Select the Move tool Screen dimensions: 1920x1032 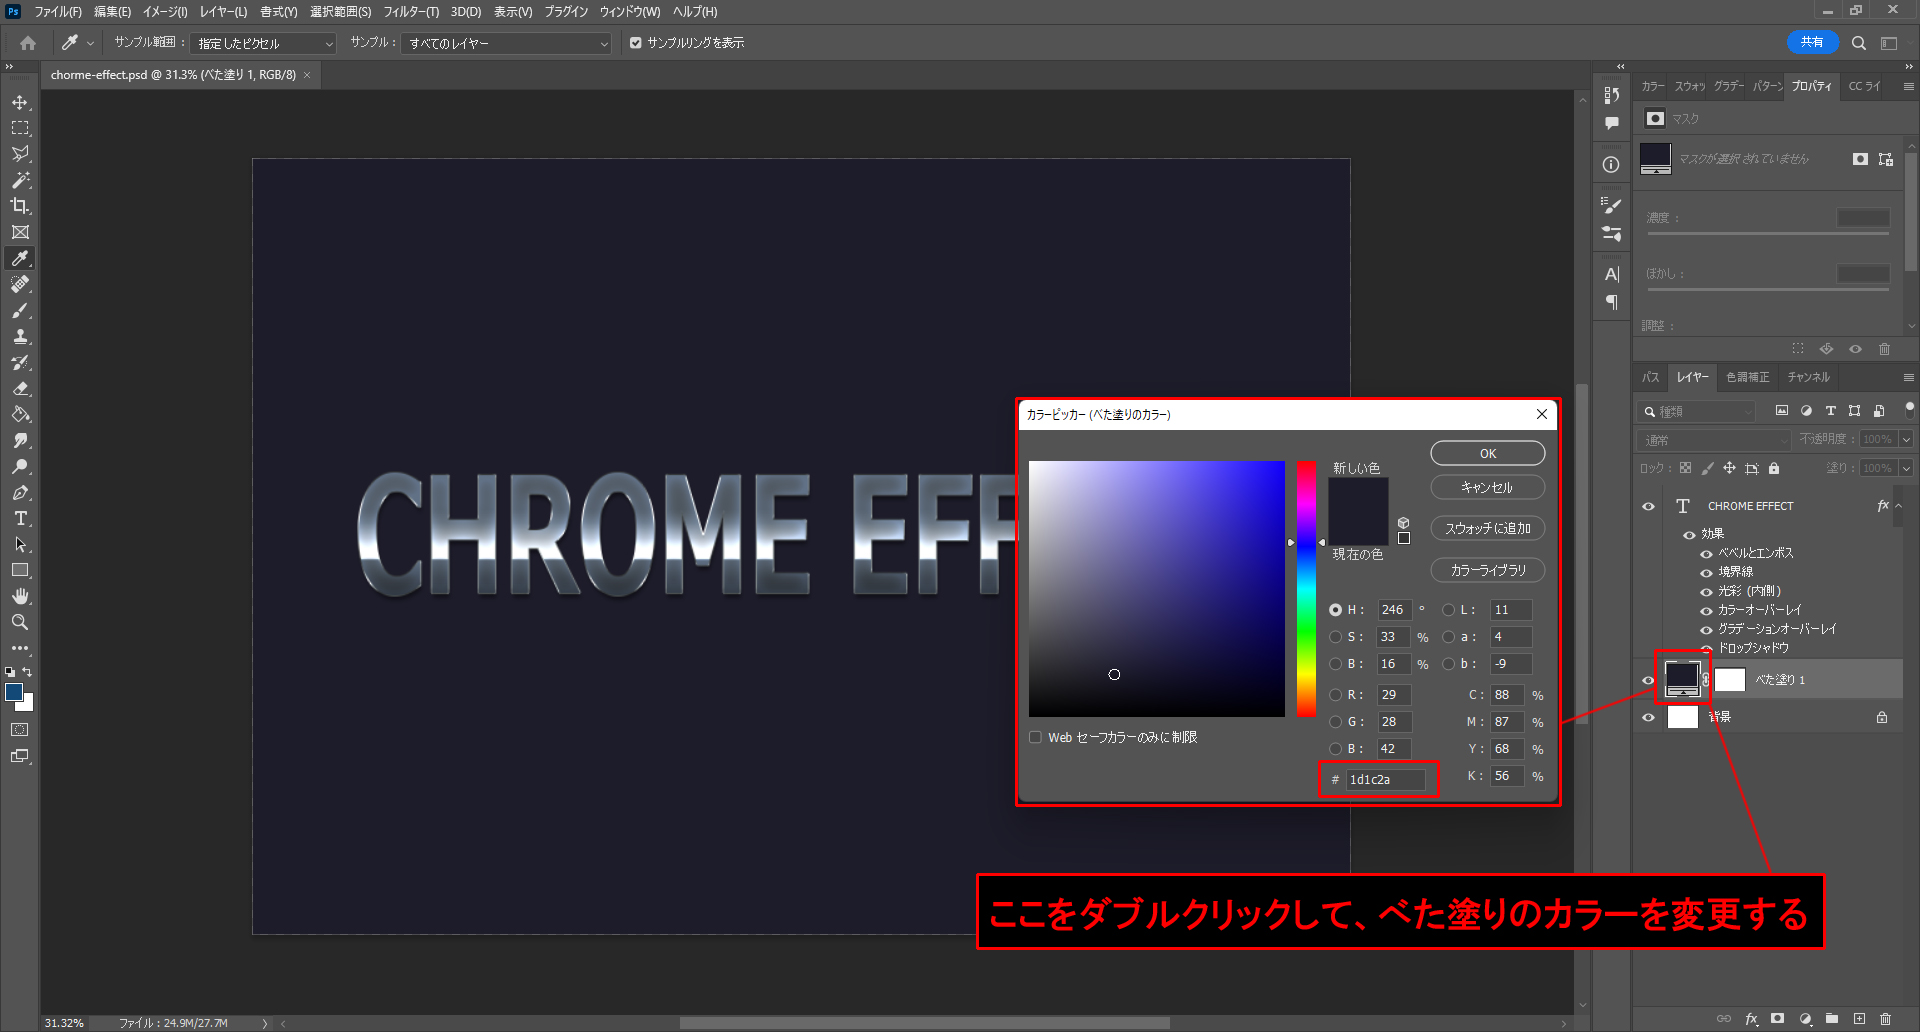tap(20, 102)
